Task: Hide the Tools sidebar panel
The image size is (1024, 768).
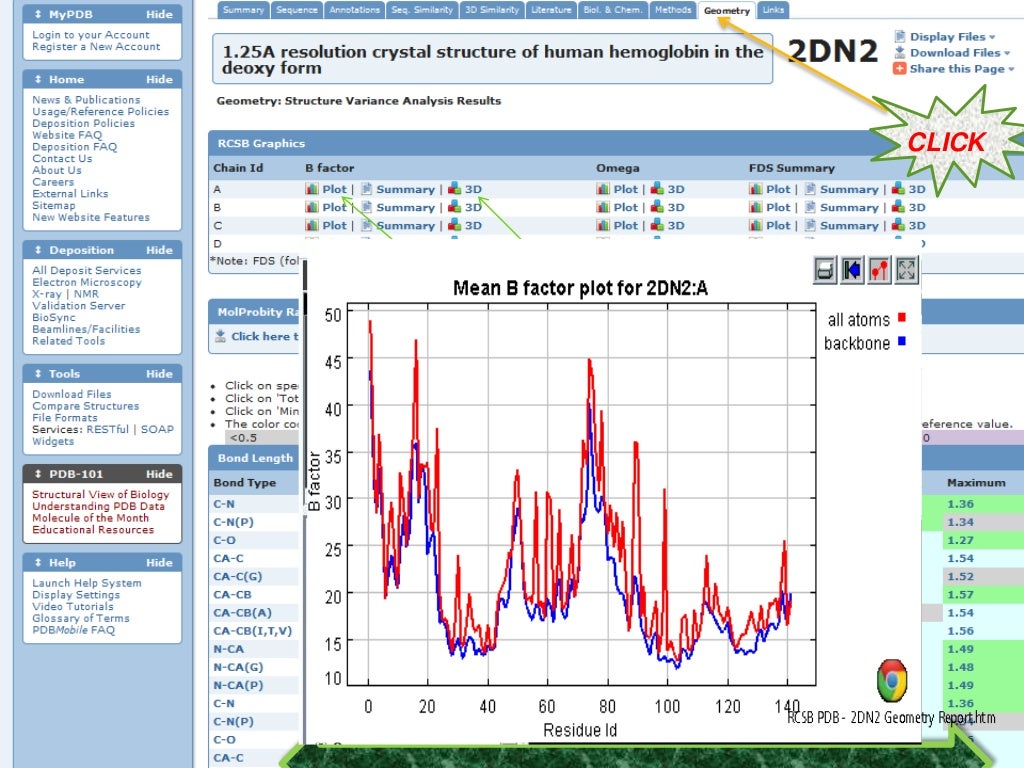Action: click(x=159, y=374)
